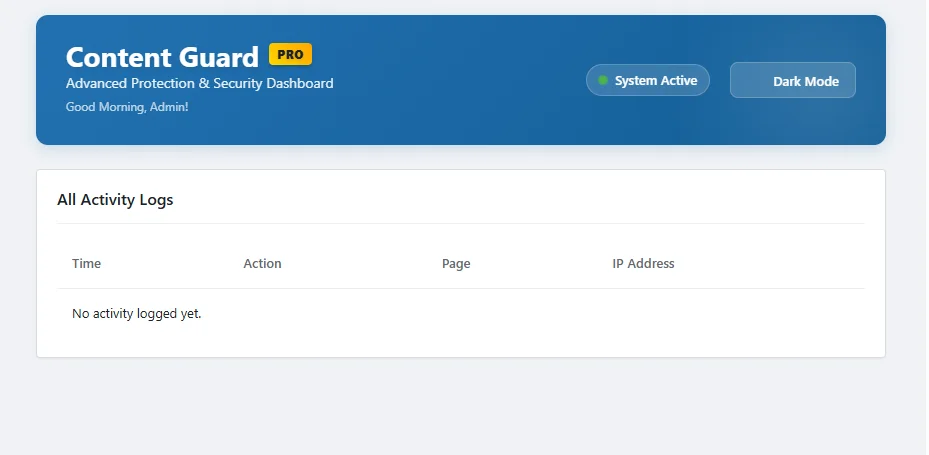Screen dimensions: 929x455
Task: Click the Content Guard title
Action: [162, 57]
